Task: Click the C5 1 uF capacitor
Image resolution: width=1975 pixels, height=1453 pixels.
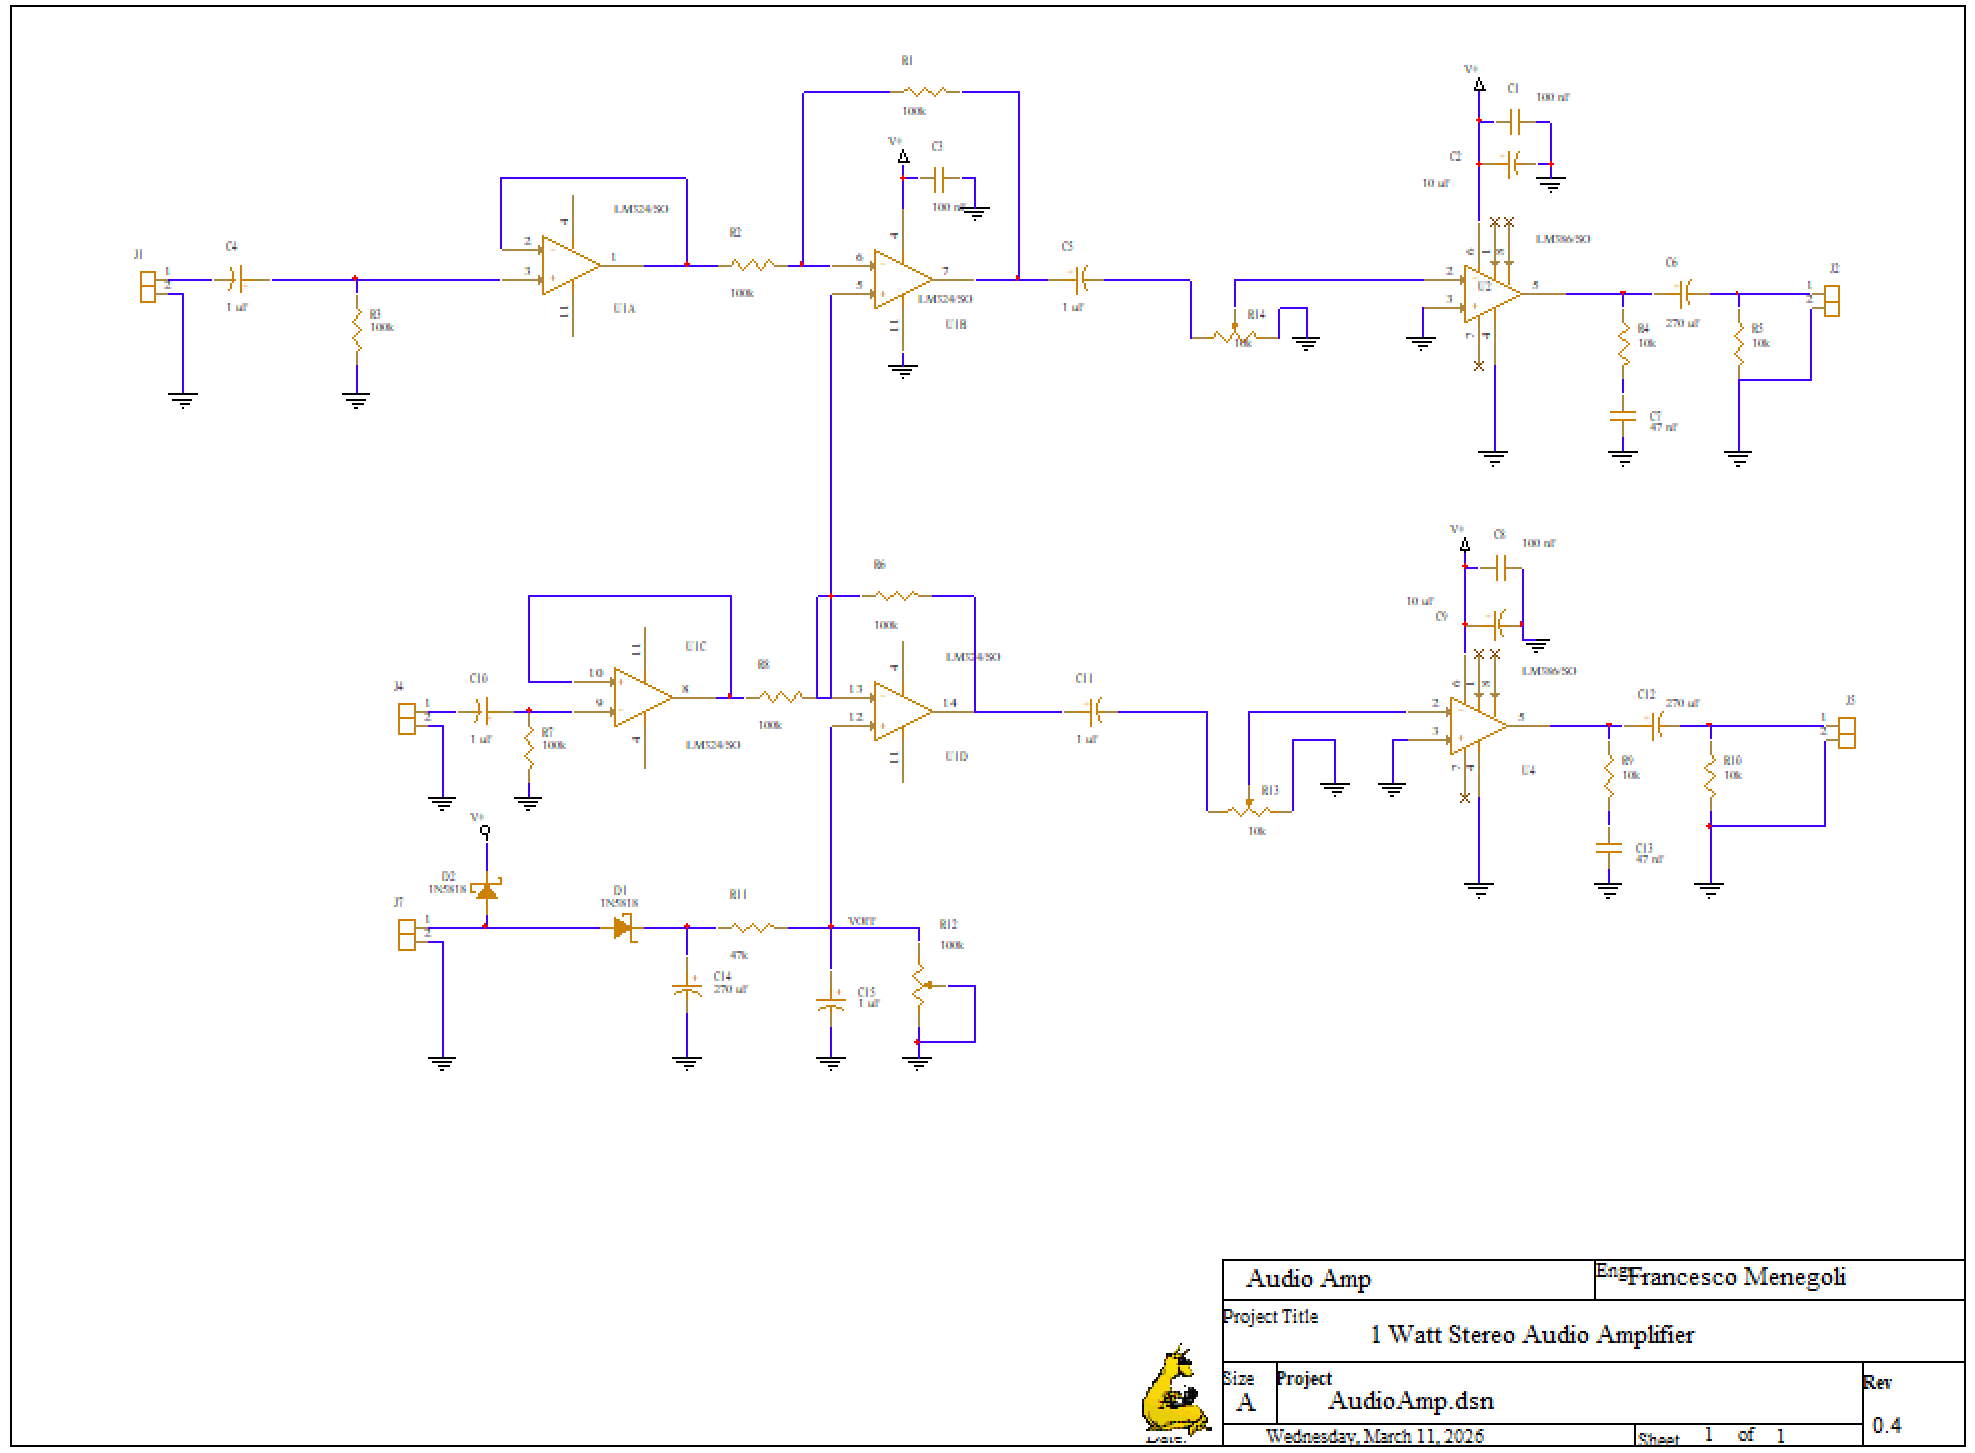Action: [x=1081, y=280]
